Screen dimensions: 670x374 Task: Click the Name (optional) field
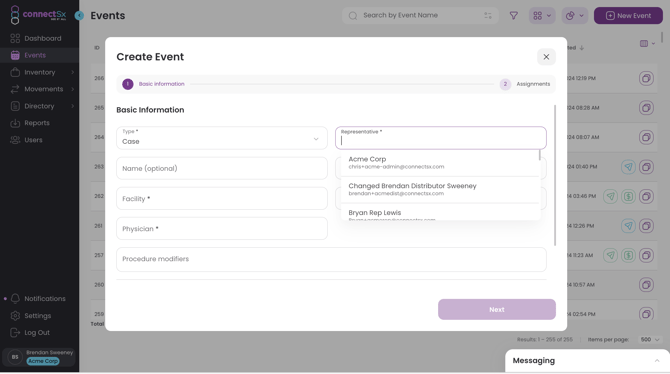pyautogui.click(x=222, y=168)
